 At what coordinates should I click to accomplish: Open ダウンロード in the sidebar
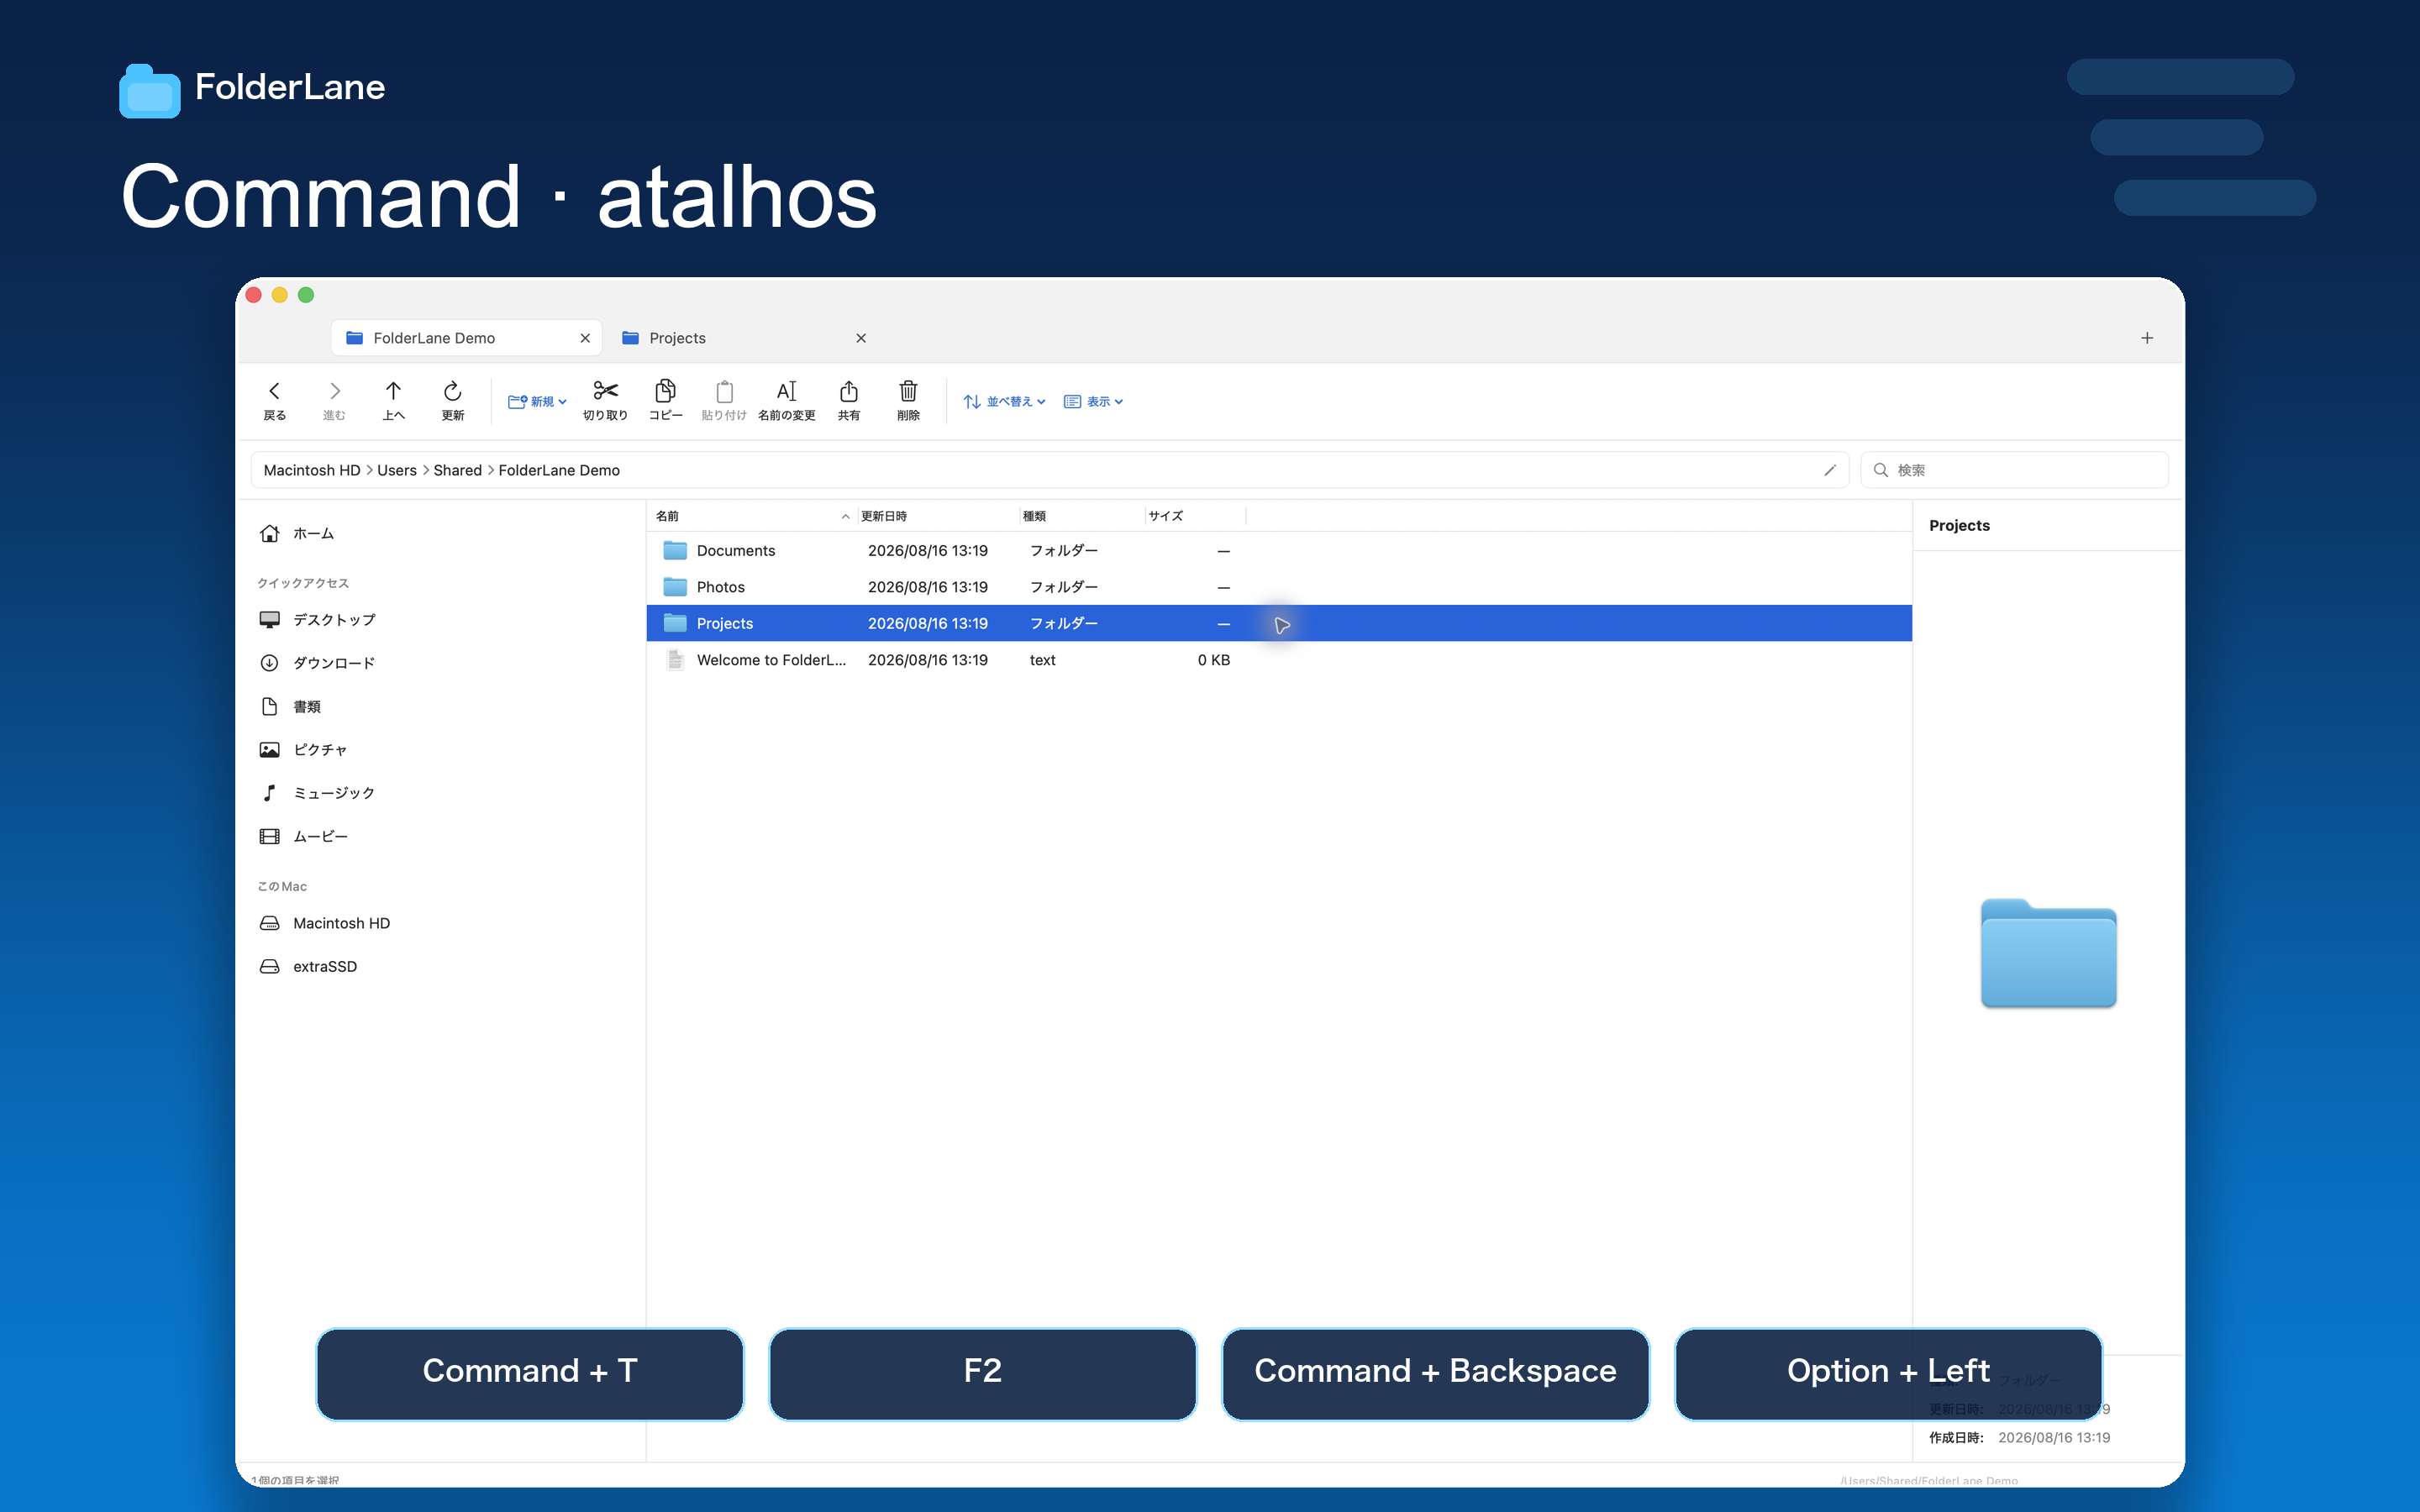[x=440, y=663]
